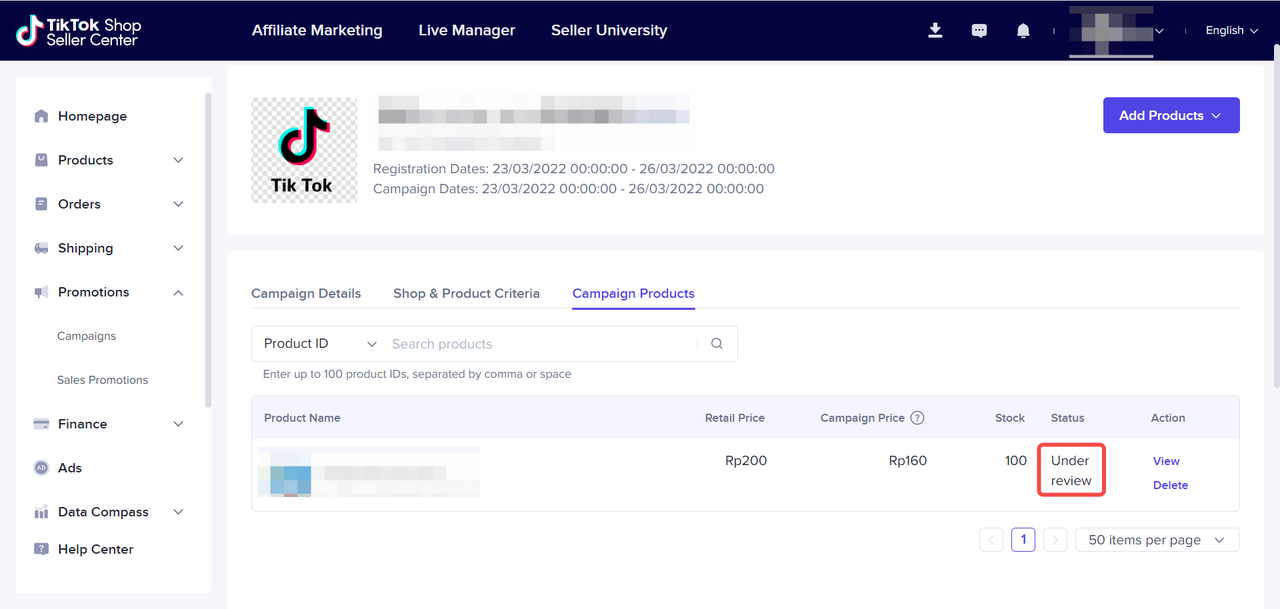Open Ads in the sidebar
Screen dimensions: 1280x609
pyautogui.click(x=70, y=468)
